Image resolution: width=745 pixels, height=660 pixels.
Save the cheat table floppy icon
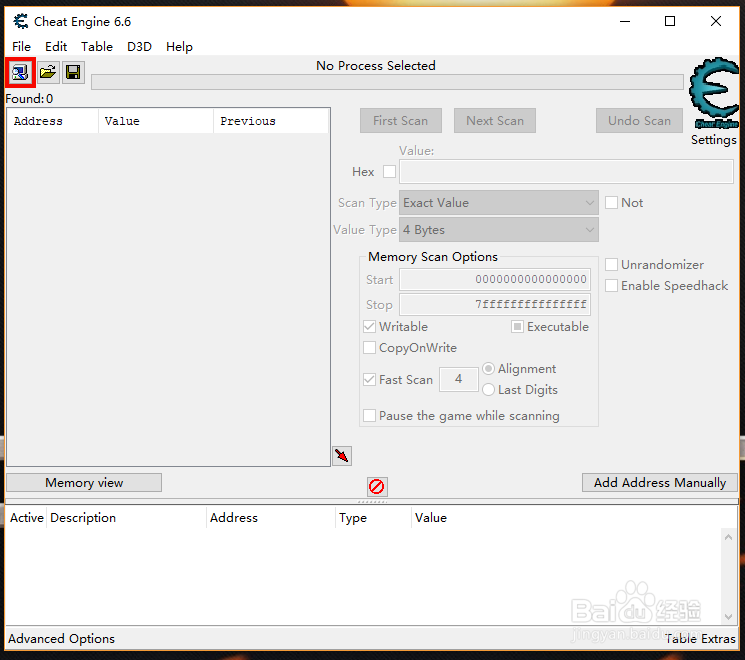[x=73, y=73]
